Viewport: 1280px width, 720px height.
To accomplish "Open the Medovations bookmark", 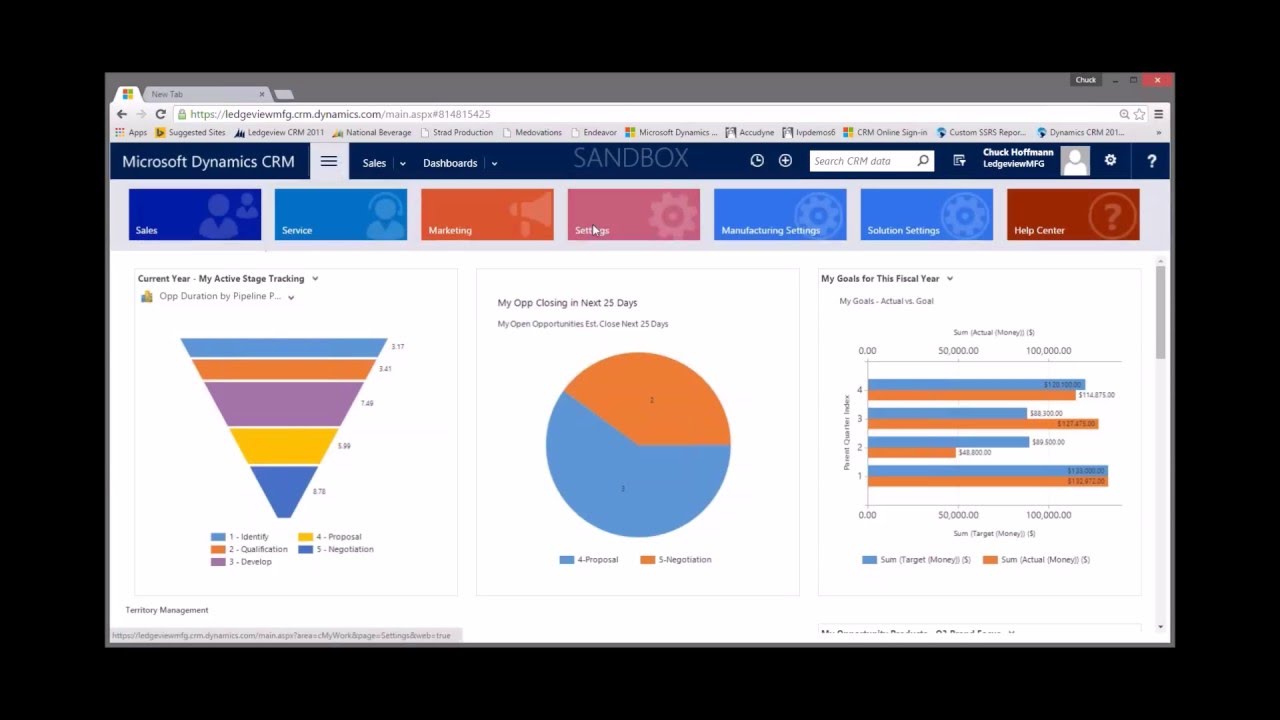I will point(532,132).
